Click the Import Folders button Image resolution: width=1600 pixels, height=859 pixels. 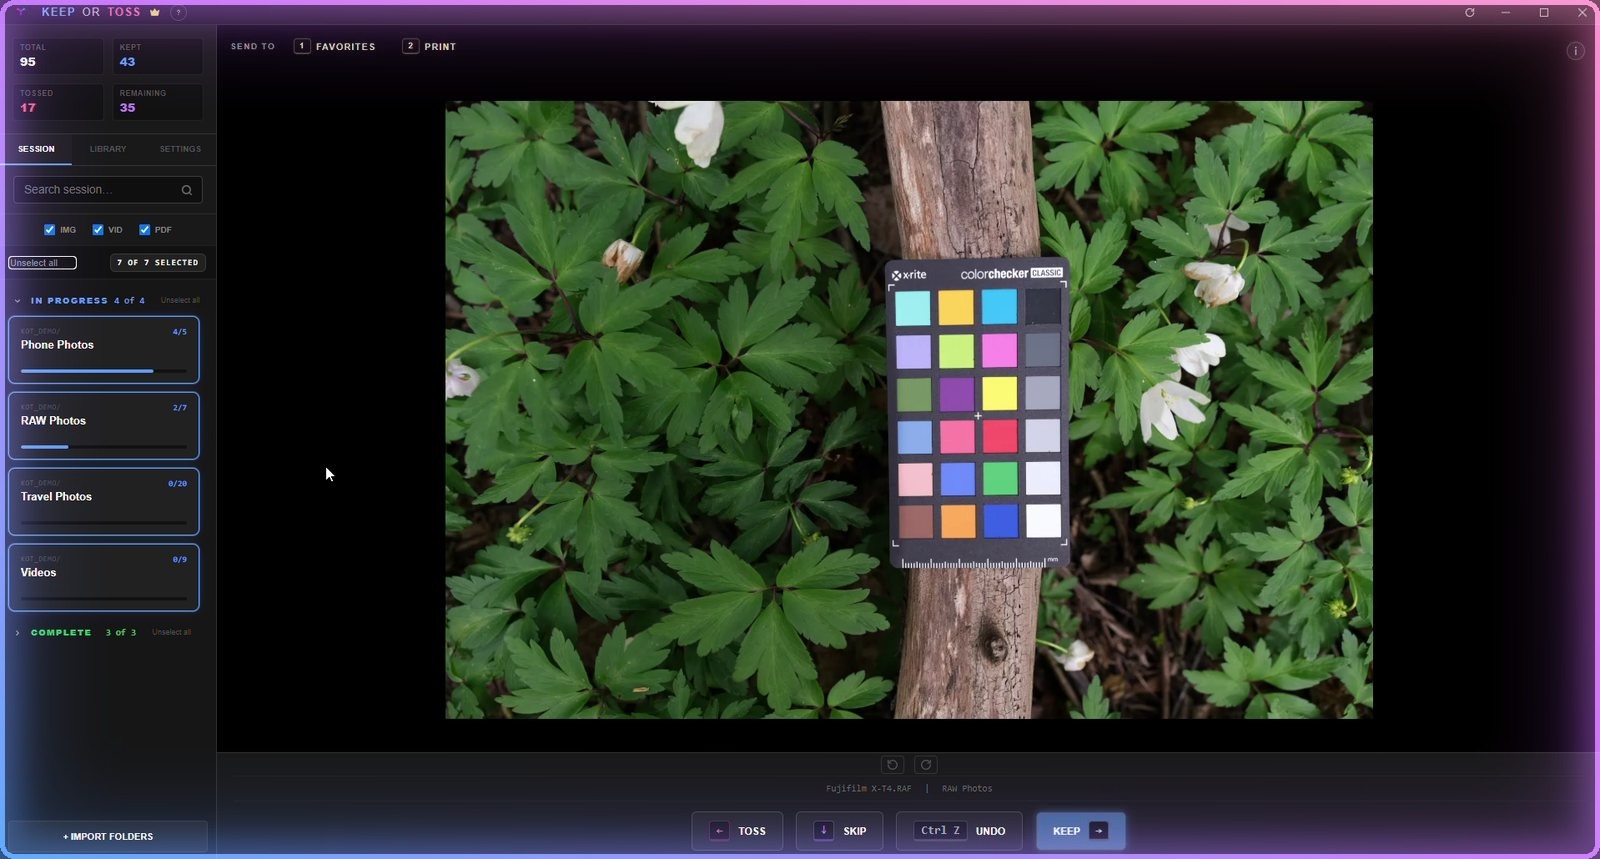coord(108,837)
